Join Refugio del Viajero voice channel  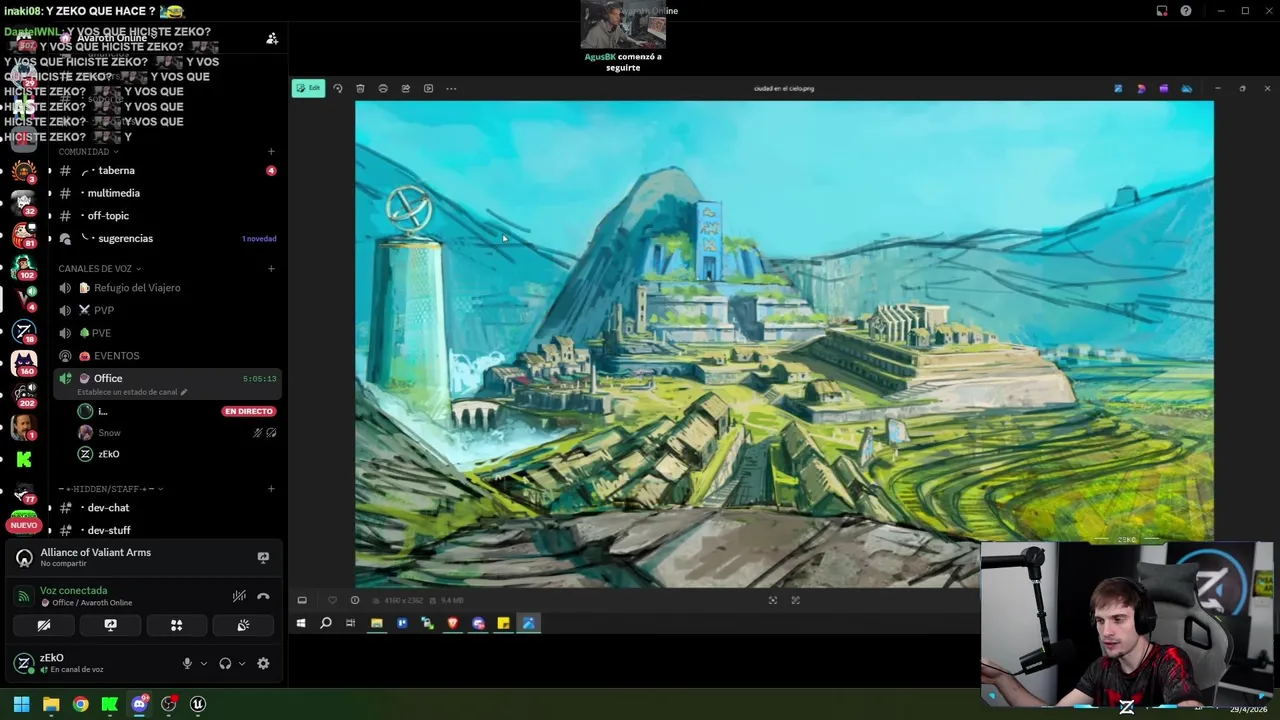[167, 288]
